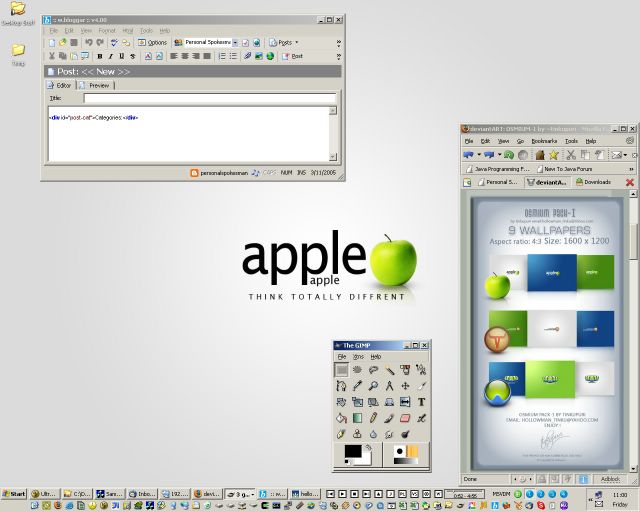Open Java Programming bookmark in Firefox

point(498,169)
